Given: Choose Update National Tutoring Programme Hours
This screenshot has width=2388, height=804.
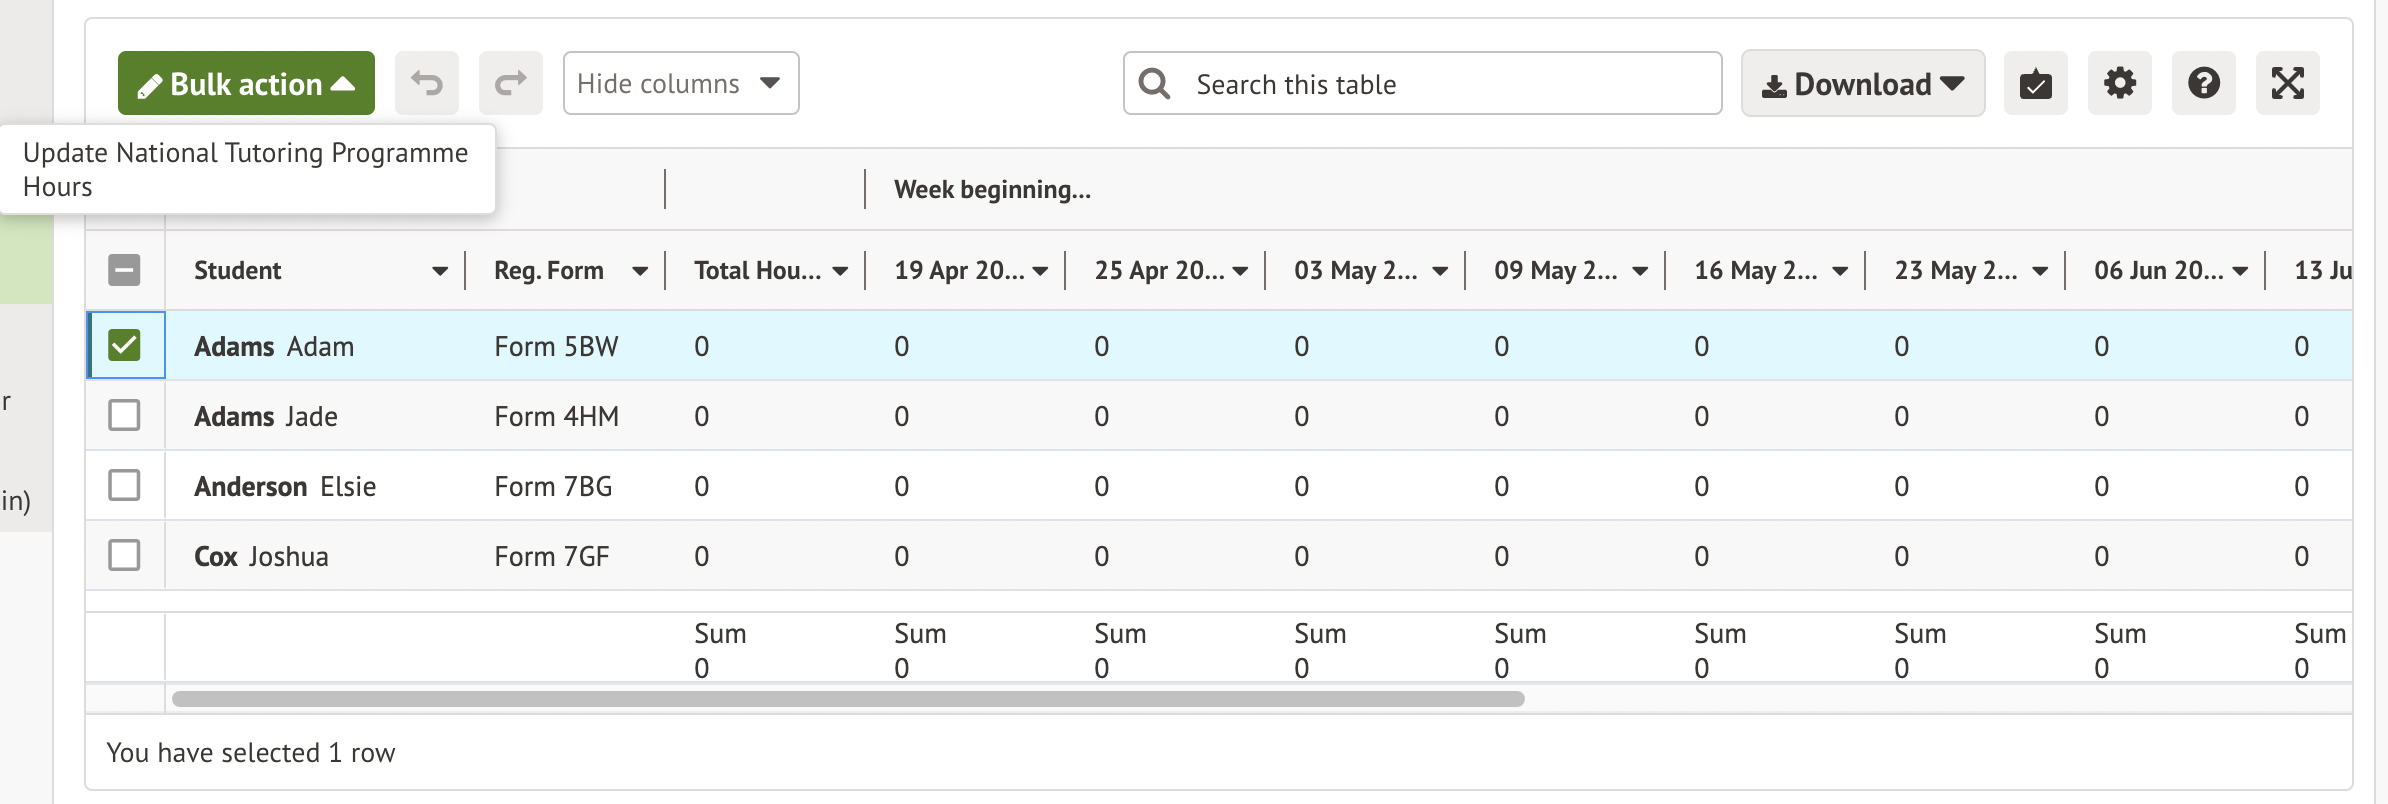Looking at the screenshot, I should click(245, 169).
